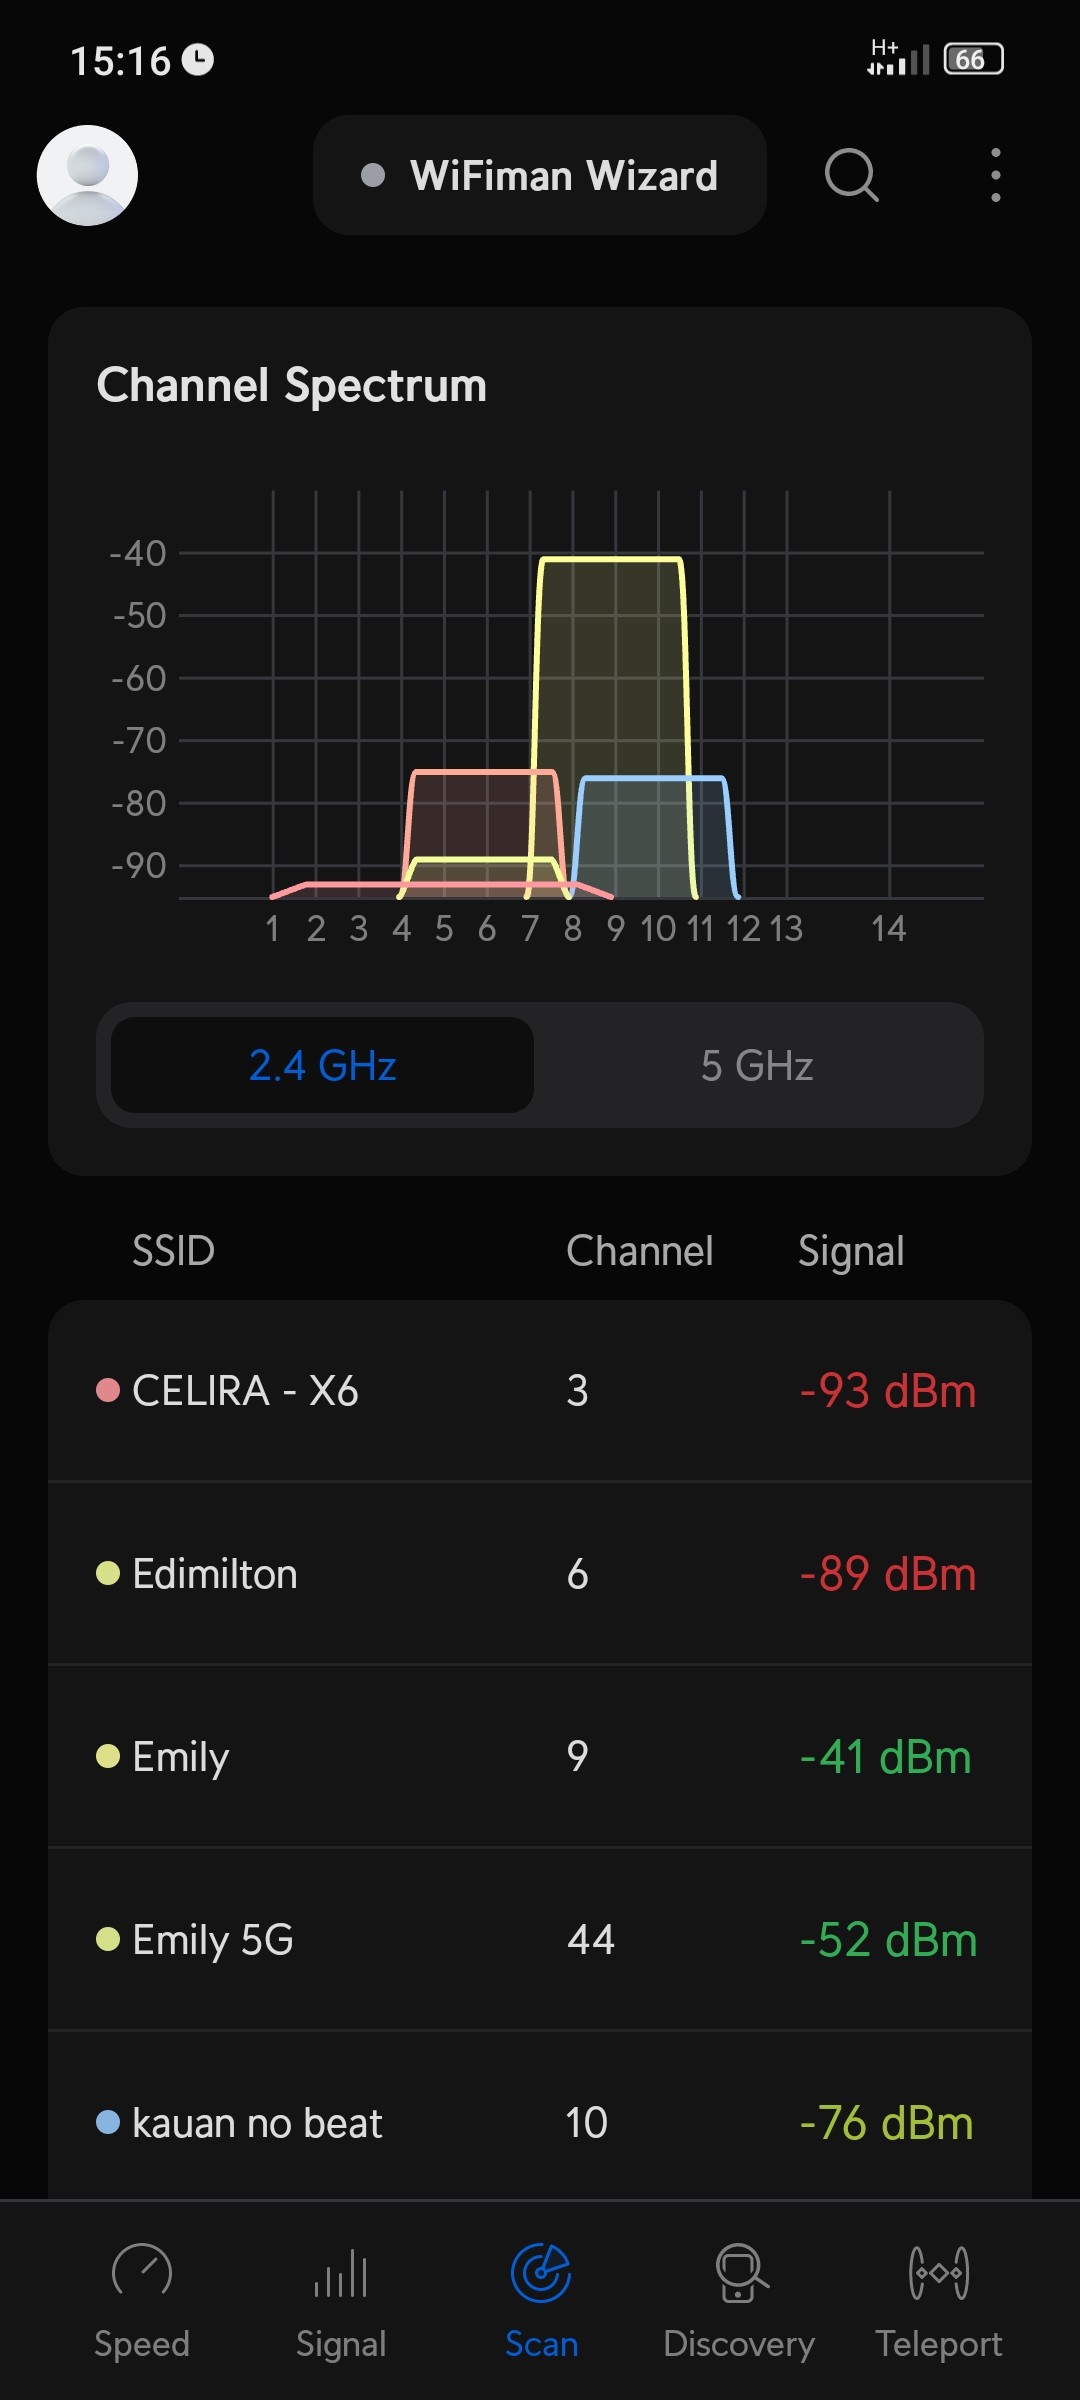The width and height of the screenshot is (1080, 2400).
Task: Sort networks by Signal column header
Action: pyautogui.click(x=851, y=1251)
